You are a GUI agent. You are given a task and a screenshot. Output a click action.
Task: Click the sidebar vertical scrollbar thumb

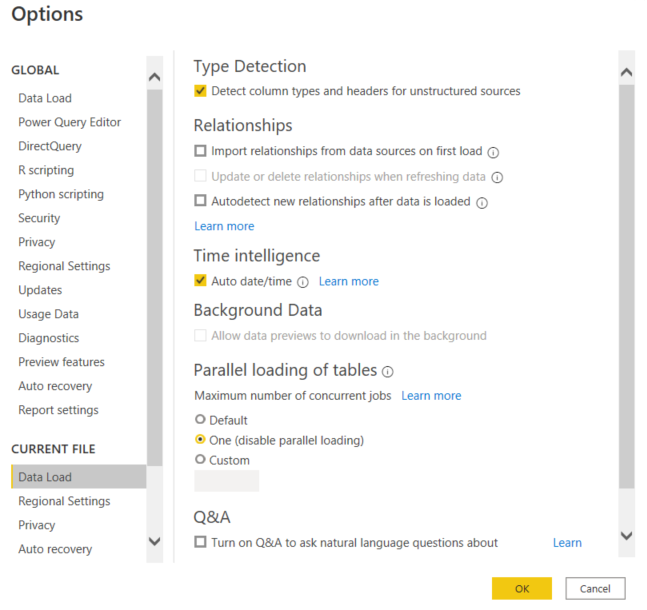point(155,278)
